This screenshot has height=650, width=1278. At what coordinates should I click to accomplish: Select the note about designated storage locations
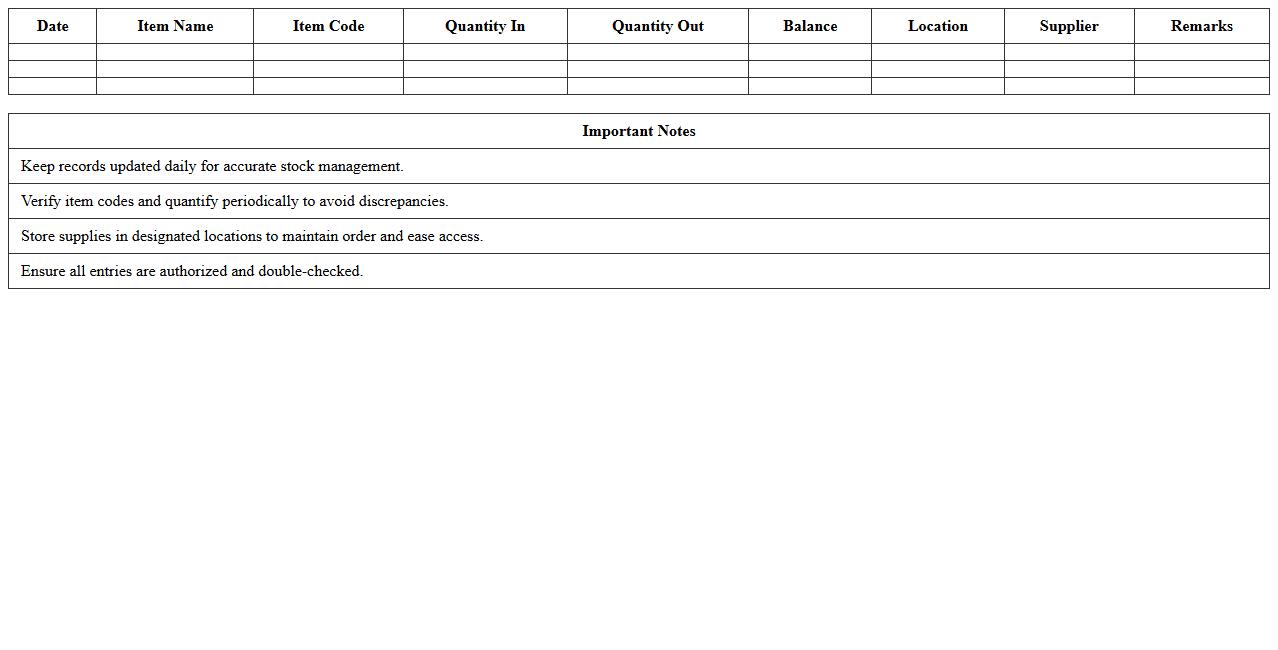tap(251, 236)
